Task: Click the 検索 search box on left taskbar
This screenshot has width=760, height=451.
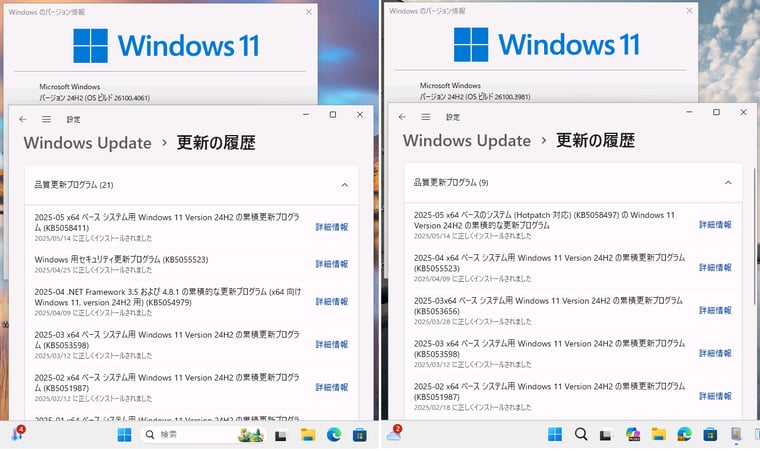Action: (x=203, y=435)
